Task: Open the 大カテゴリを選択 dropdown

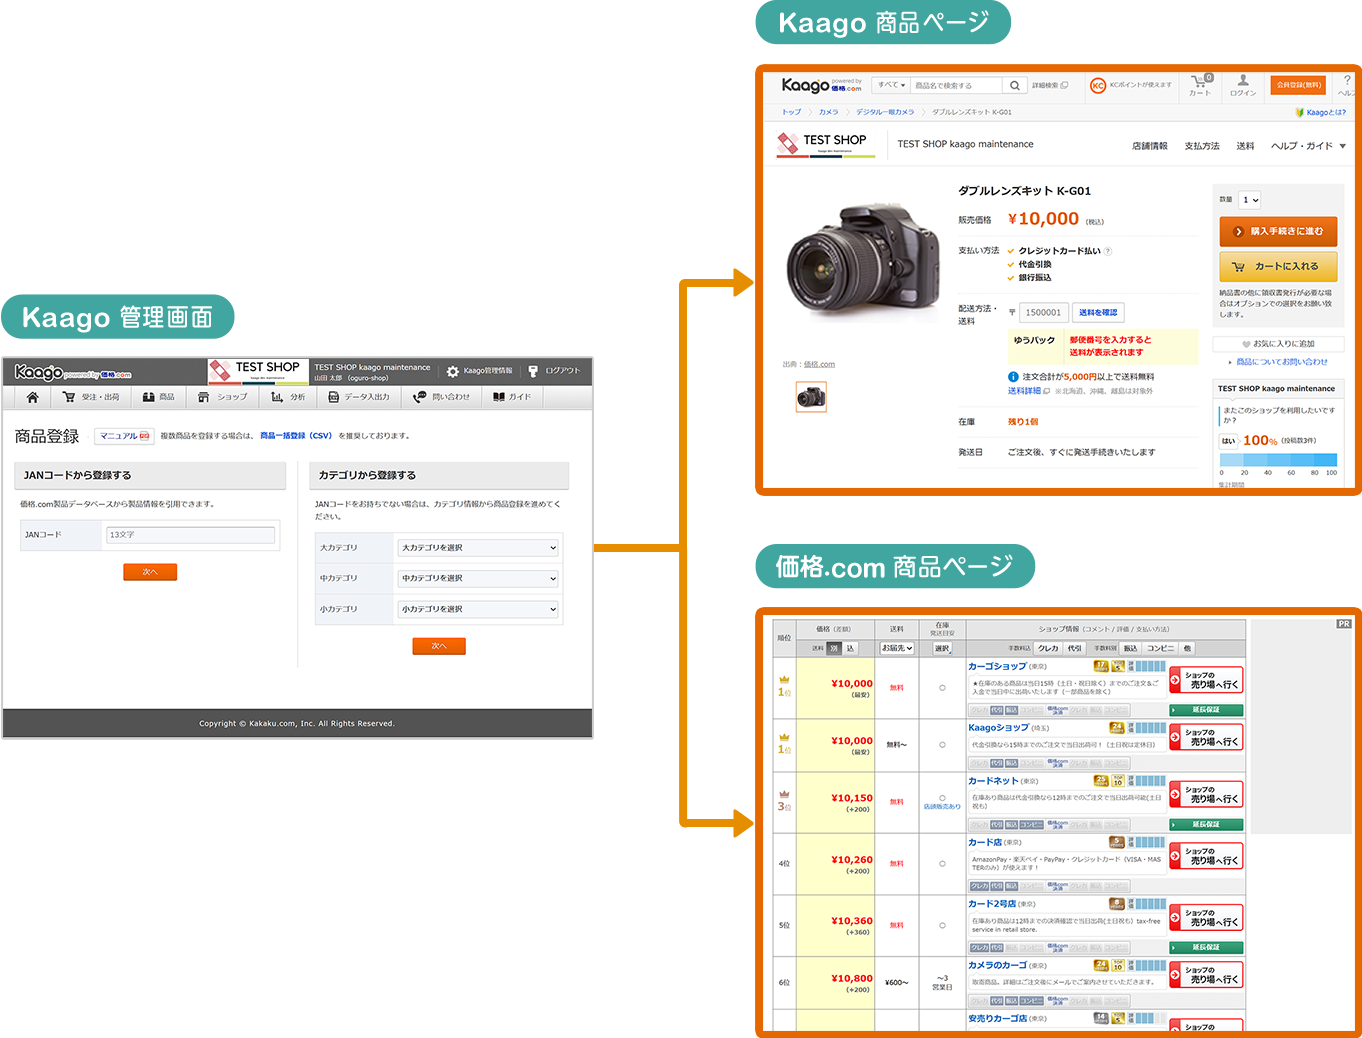Action: click(x=478, y=548)
